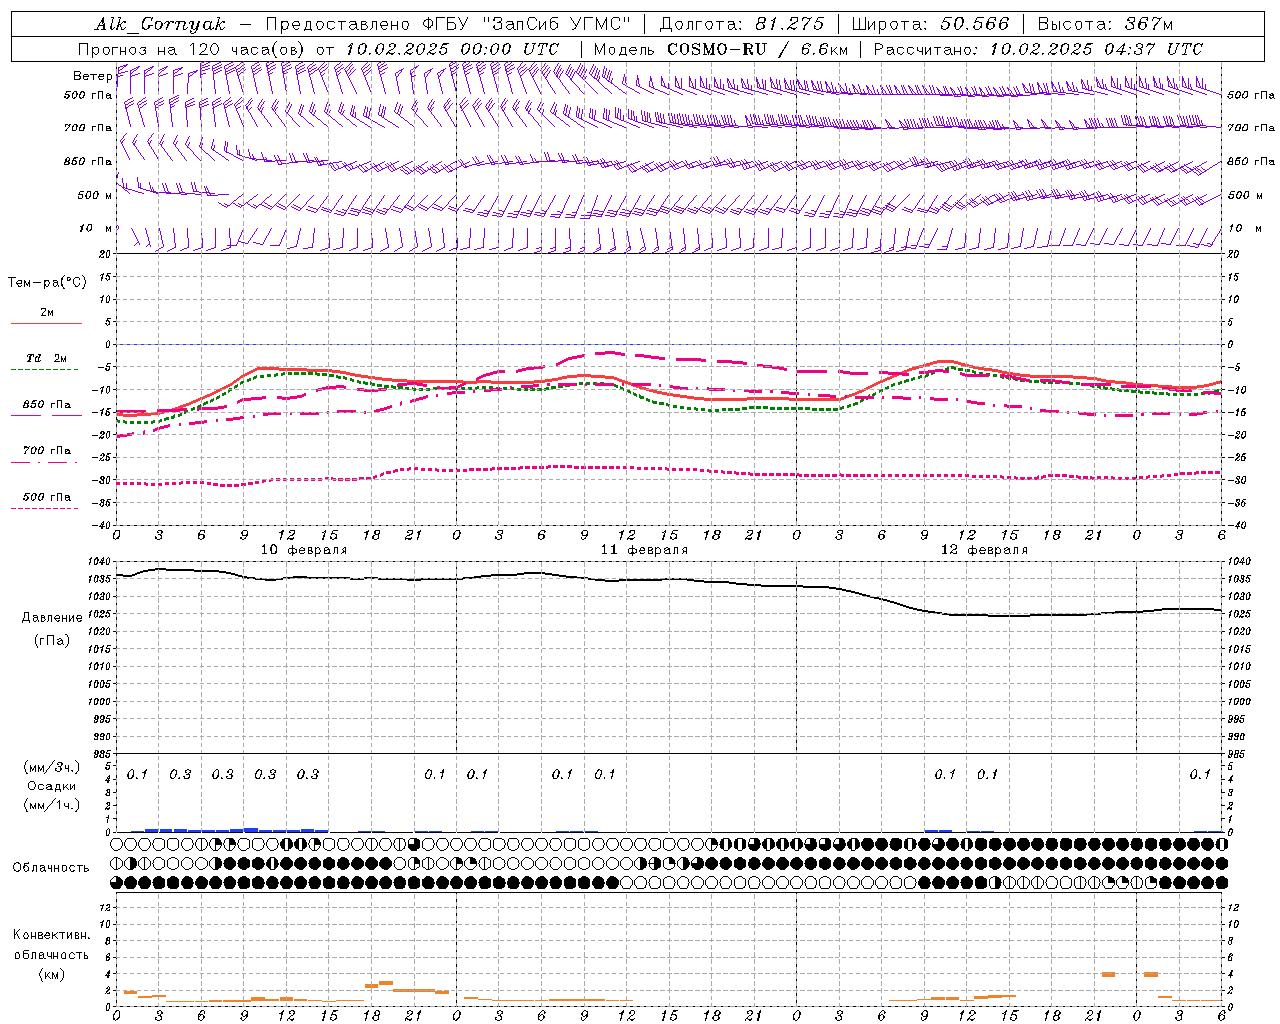The image size is (1280, 1024).
Task: Click the 12 февраля date label
Action: click(x=984, y=550)
